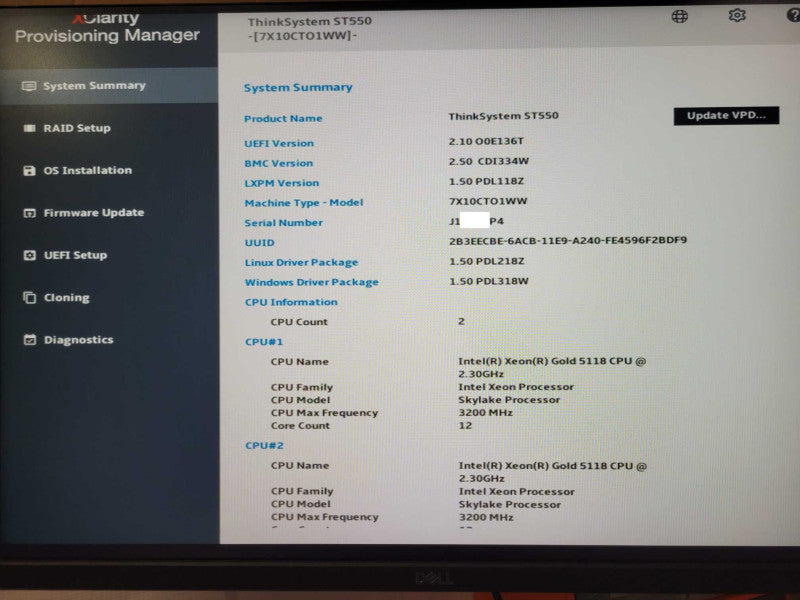This screenshot has height=600, width=800.
Task: Click the Firmware Update icon
Action: (30, 213)
